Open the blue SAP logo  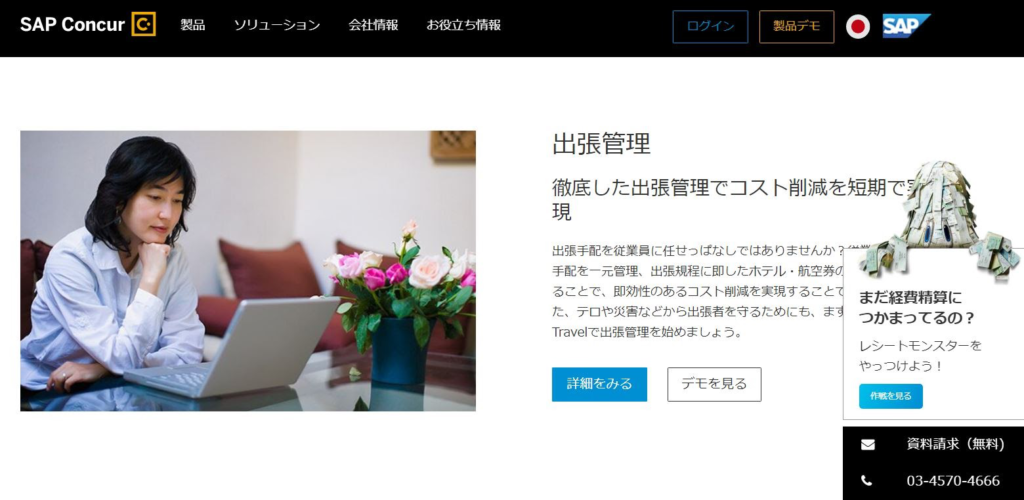(906, 26)
